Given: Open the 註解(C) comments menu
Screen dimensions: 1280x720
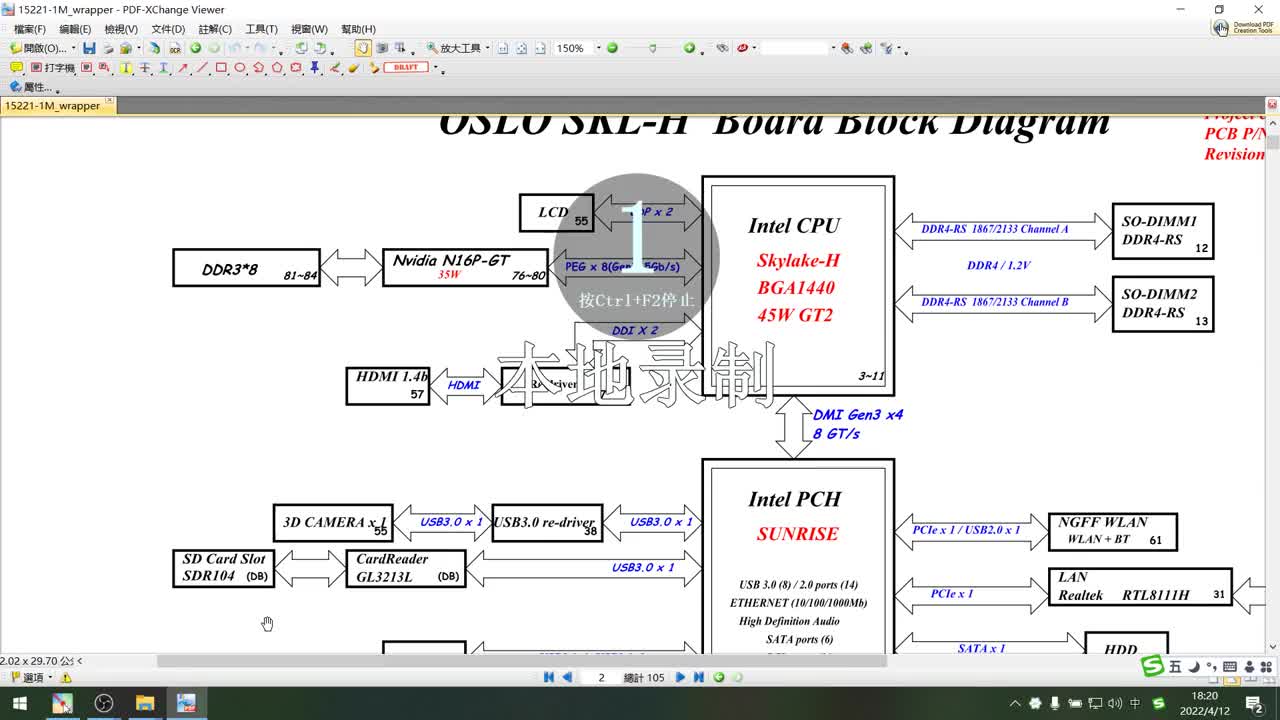Looking at the screenshot, I should [215, 29].
